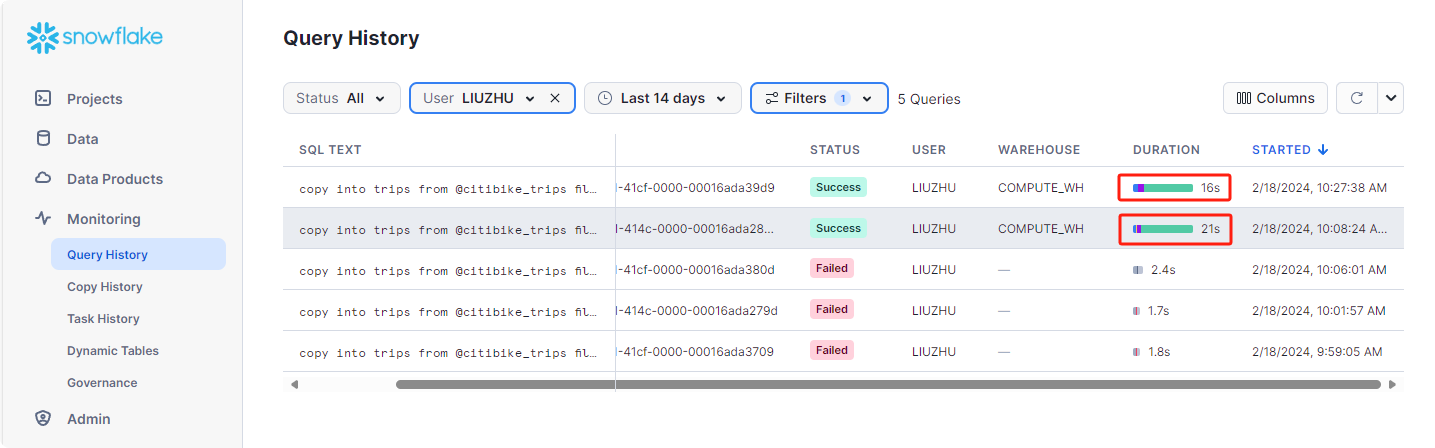Open Projects via its terminal icon
This screenshot has width=1435, height=448.
click(43, 99)
